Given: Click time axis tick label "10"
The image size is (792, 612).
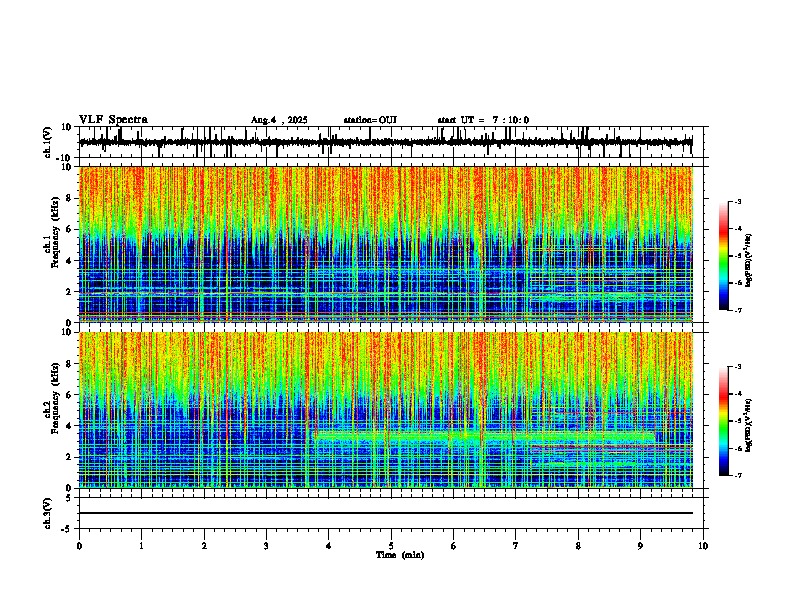Looking at the screenshot, I should [703, 546].
